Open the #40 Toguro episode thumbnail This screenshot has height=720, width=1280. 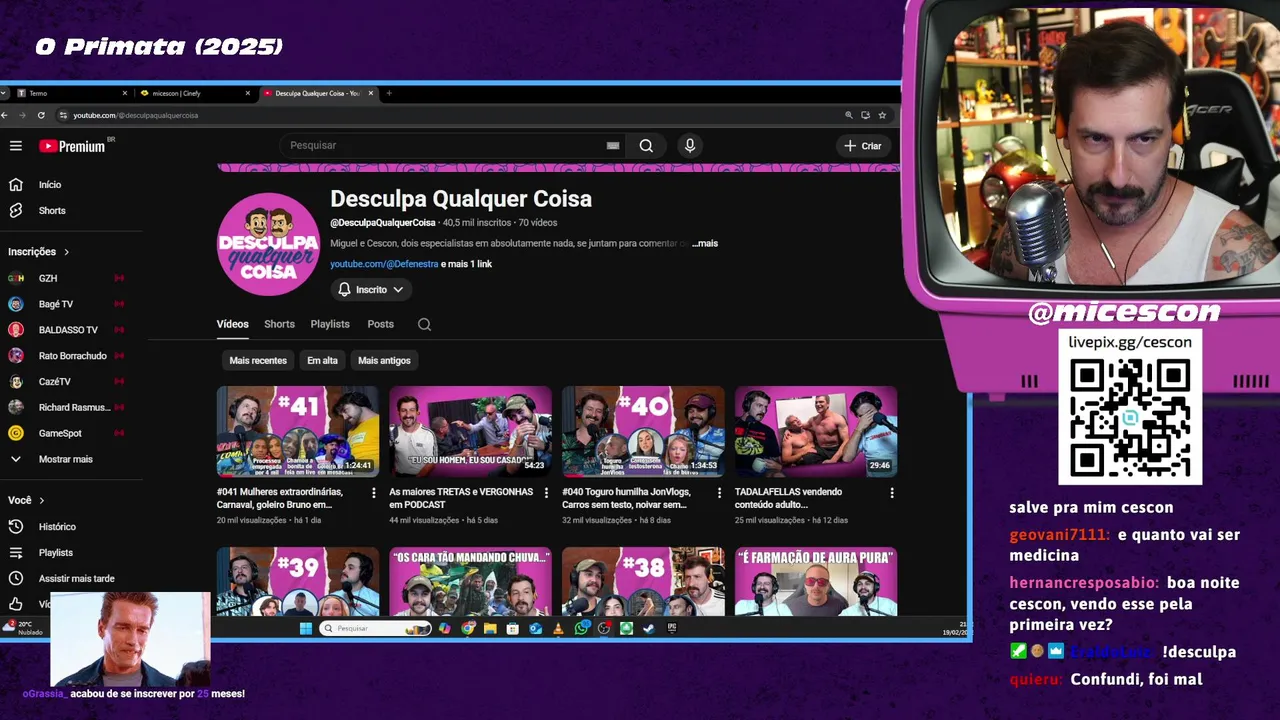(643, 431)
